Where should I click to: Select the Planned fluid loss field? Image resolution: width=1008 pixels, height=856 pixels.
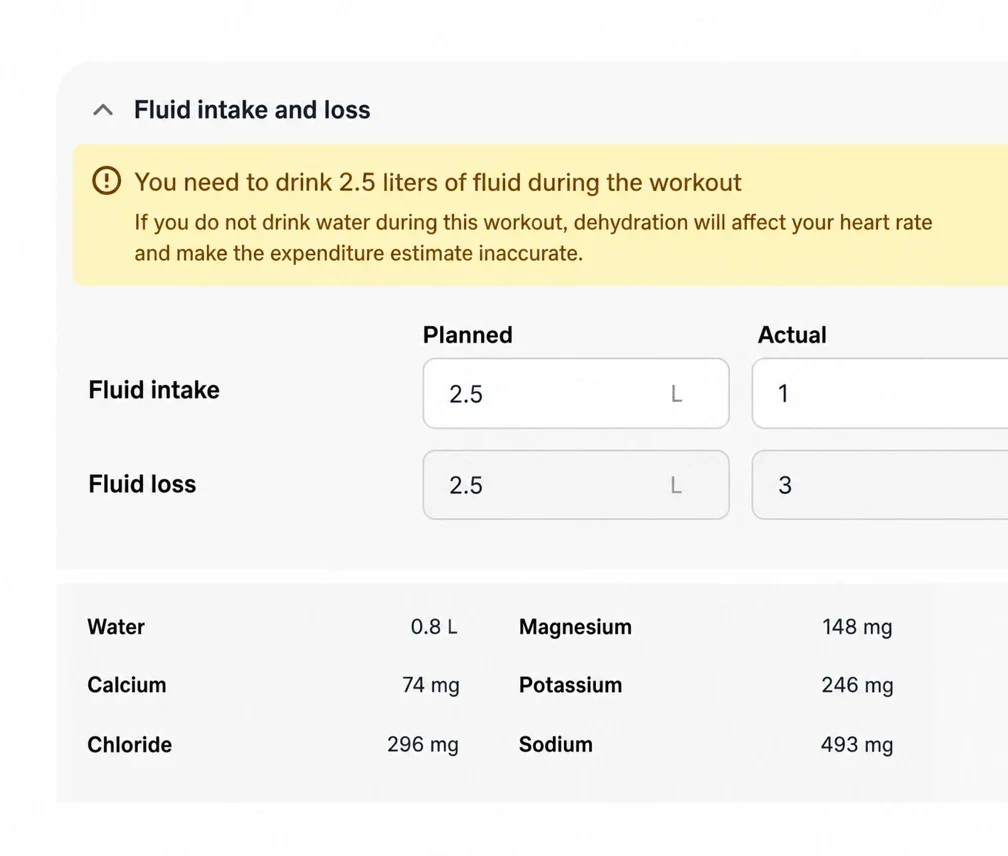coord(576,485)
